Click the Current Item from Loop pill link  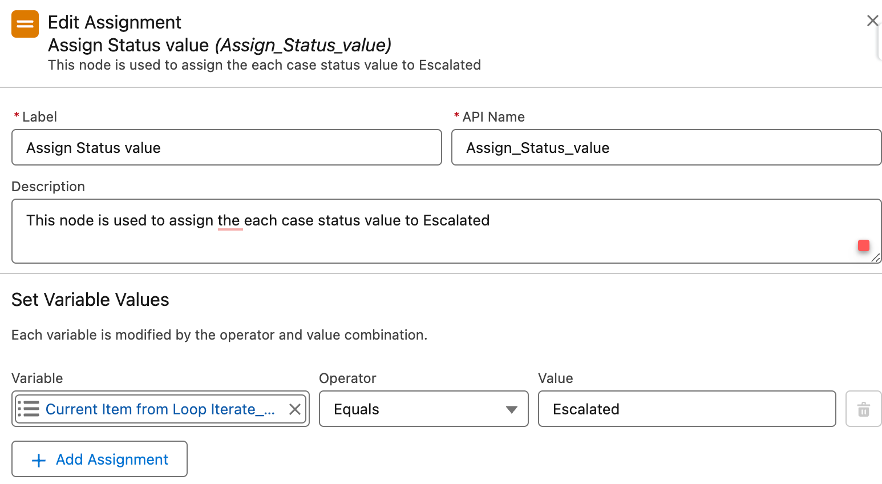pos(160,409)
